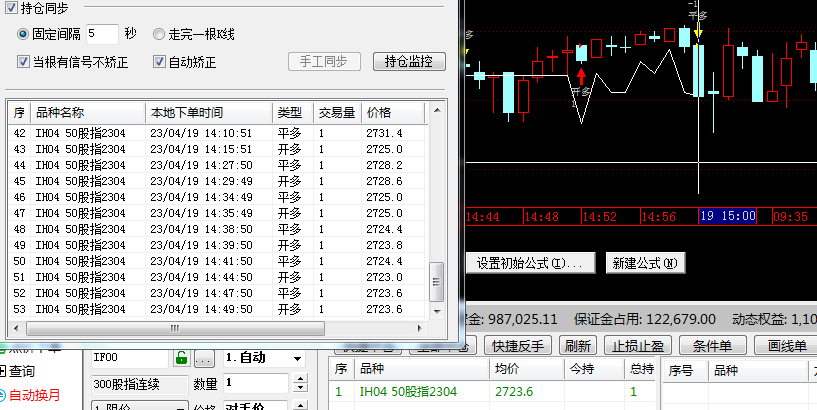Open the 止损止盈 button
The image size is (817, 410).
637,345
